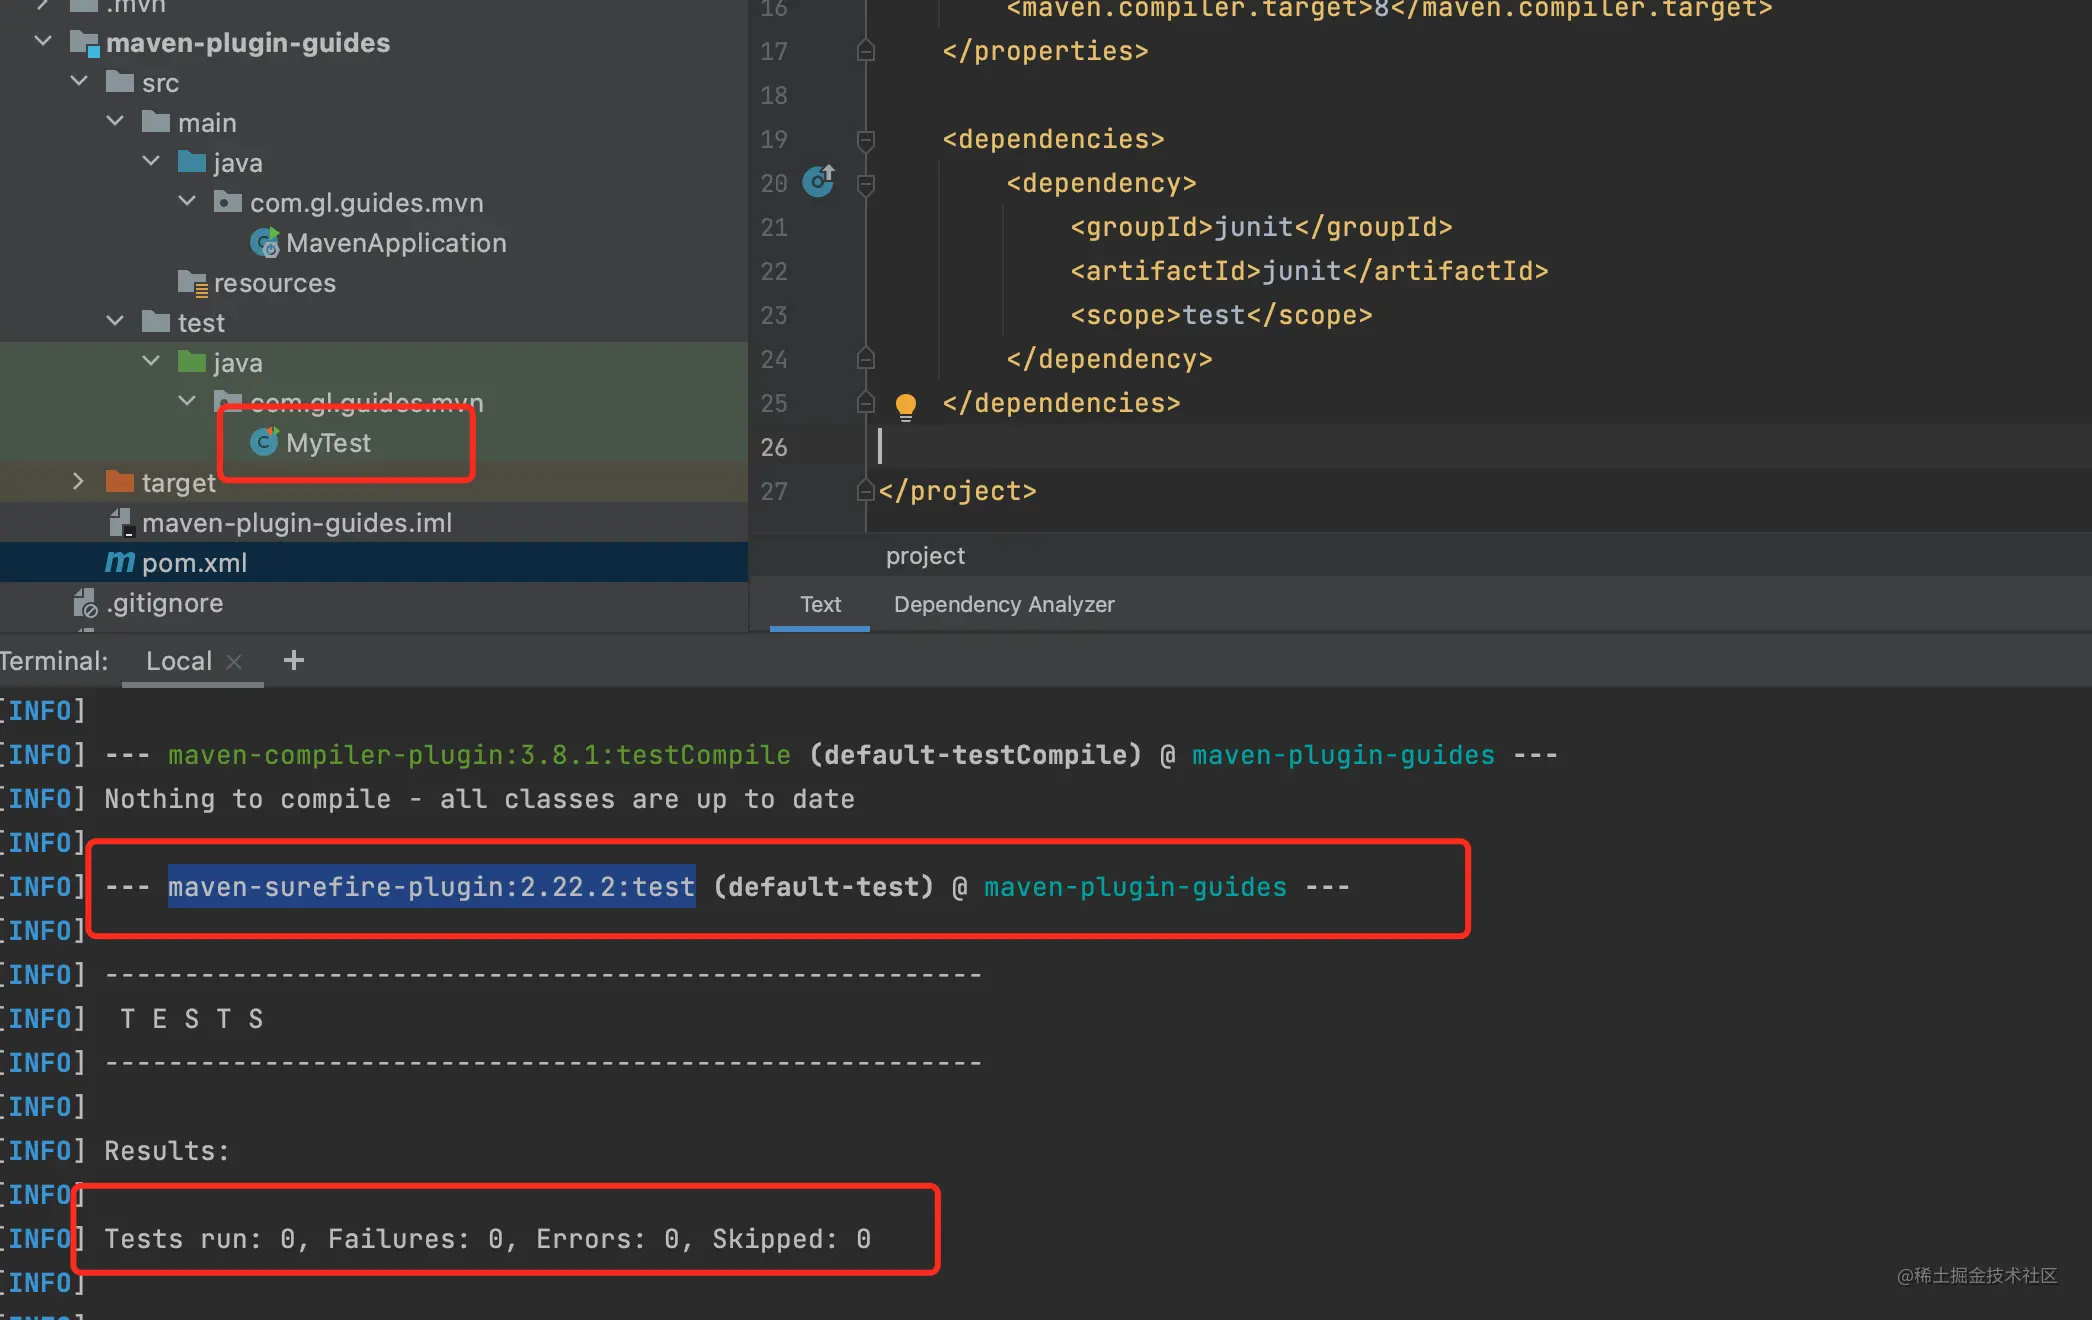Viewport: 2092px width, 1320px height.
Task: Click the pom.xml Maven file icon
Action: tap(119, 563)
